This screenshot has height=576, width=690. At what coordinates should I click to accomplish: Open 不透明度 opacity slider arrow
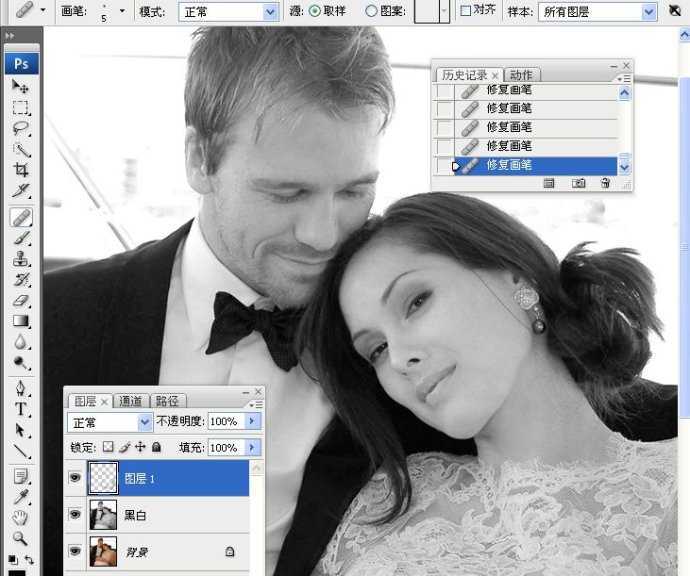252,421
